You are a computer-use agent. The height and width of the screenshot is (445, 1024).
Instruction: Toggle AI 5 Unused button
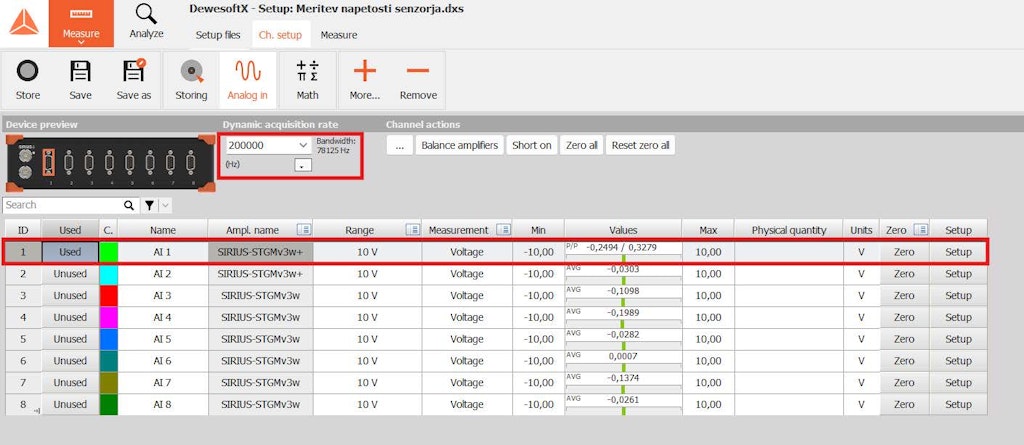71,339
